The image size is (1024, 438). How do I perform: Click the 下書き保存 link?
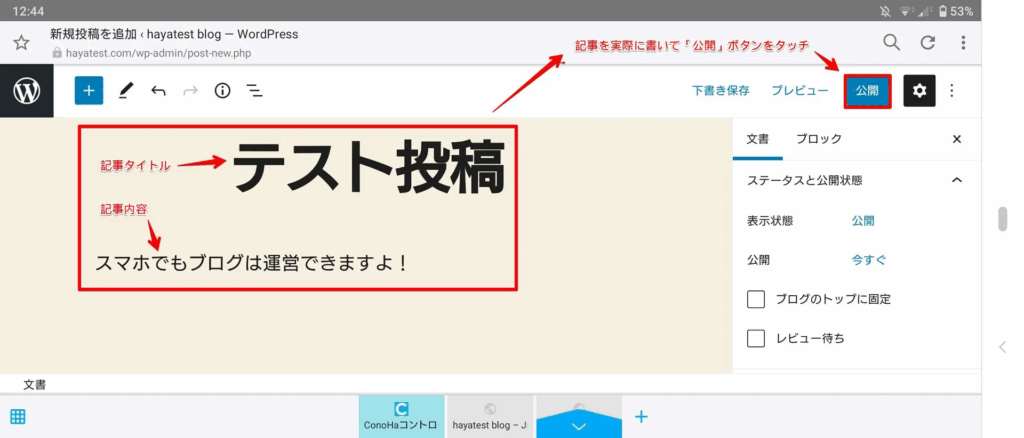coord(720,91)
